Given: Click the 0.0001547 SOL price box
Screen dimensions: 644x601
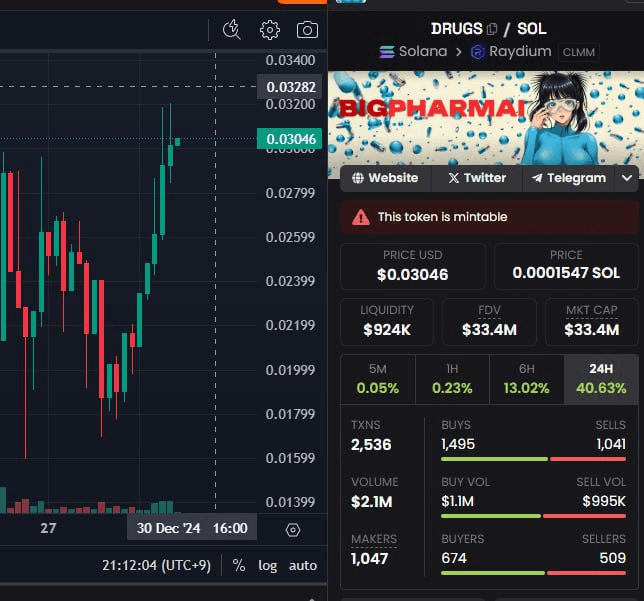Looking at the screenshot, I should click(x=566, y=267).
